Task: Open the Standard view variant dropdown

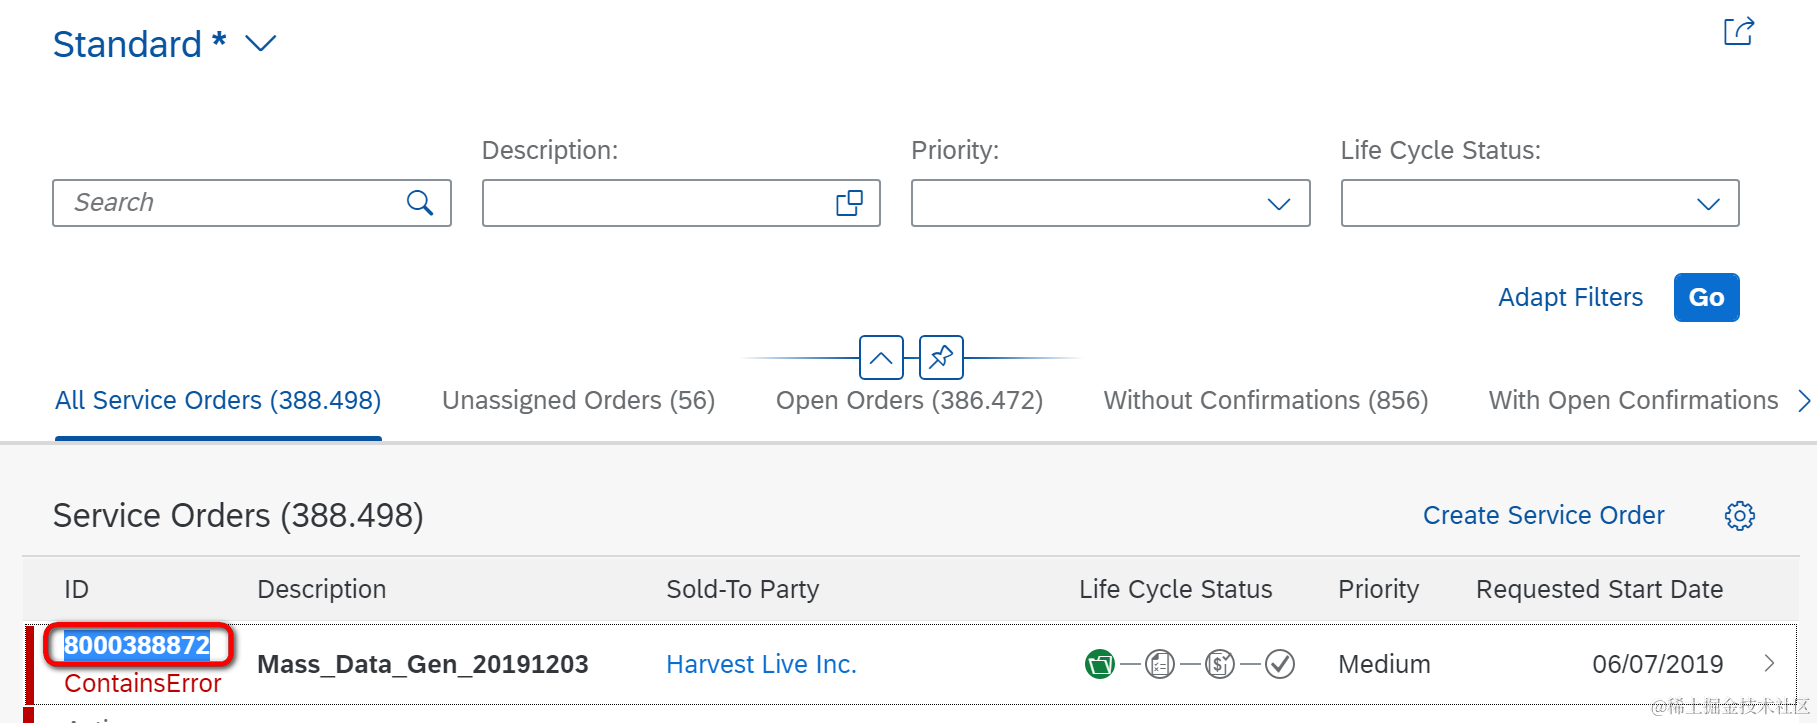Action: pos(261,44)
